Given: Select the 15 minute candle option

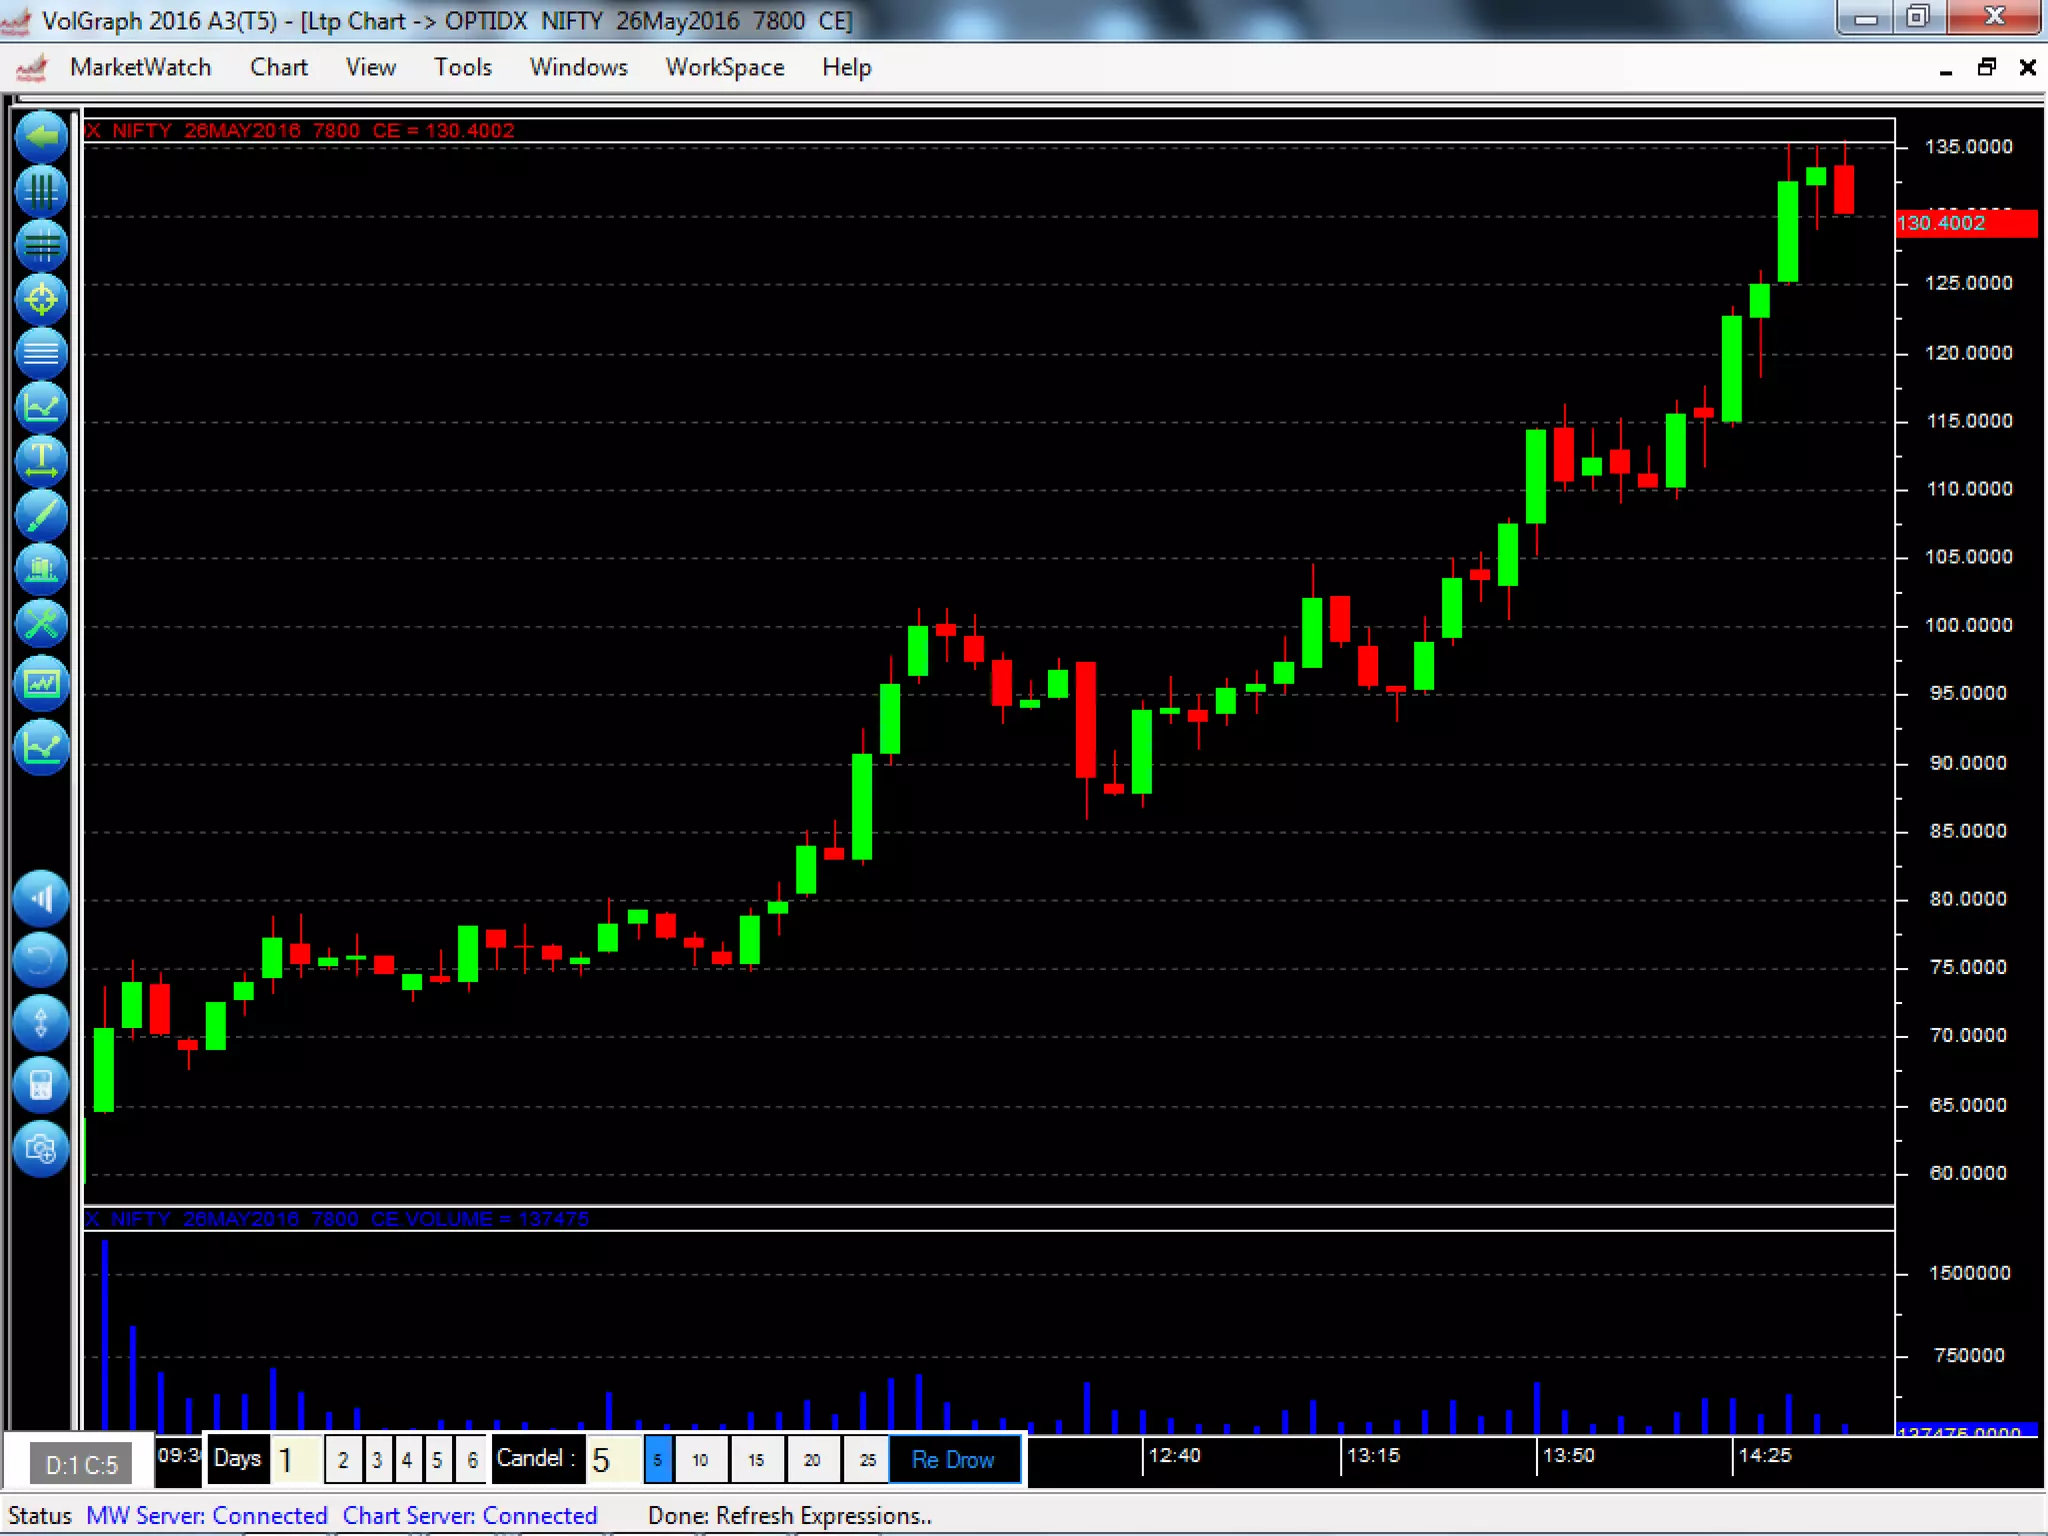Looking at the screenshot, I should pos(756,1460).
